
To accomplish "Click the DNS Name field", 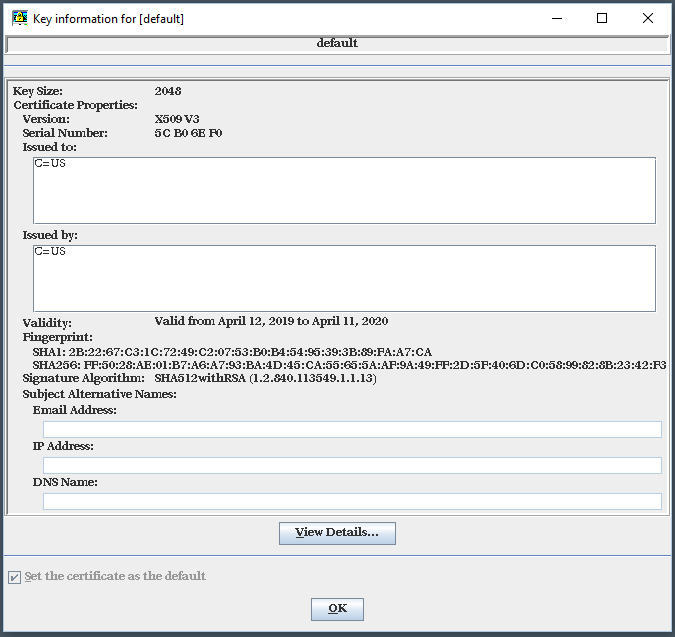I will pos(352,501).
